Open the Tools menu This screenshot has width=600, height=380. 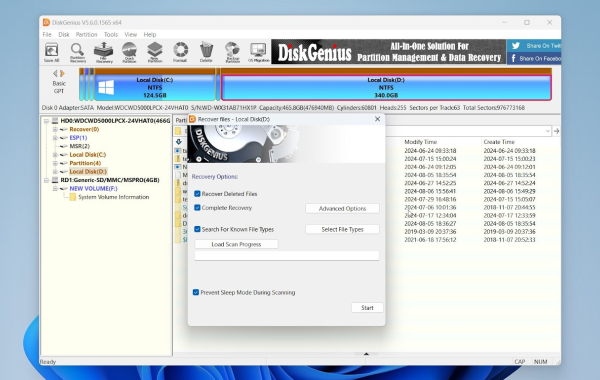[x=111, y=34]
